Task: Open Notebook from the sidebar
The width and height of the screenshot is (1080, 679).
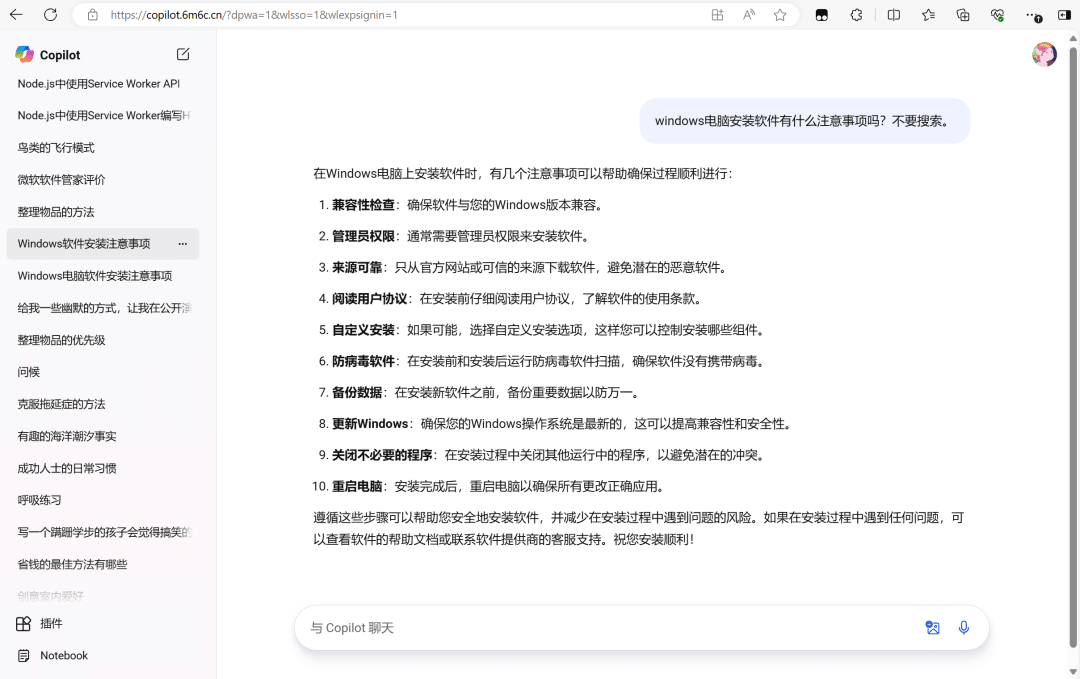Action: point(64,656)
